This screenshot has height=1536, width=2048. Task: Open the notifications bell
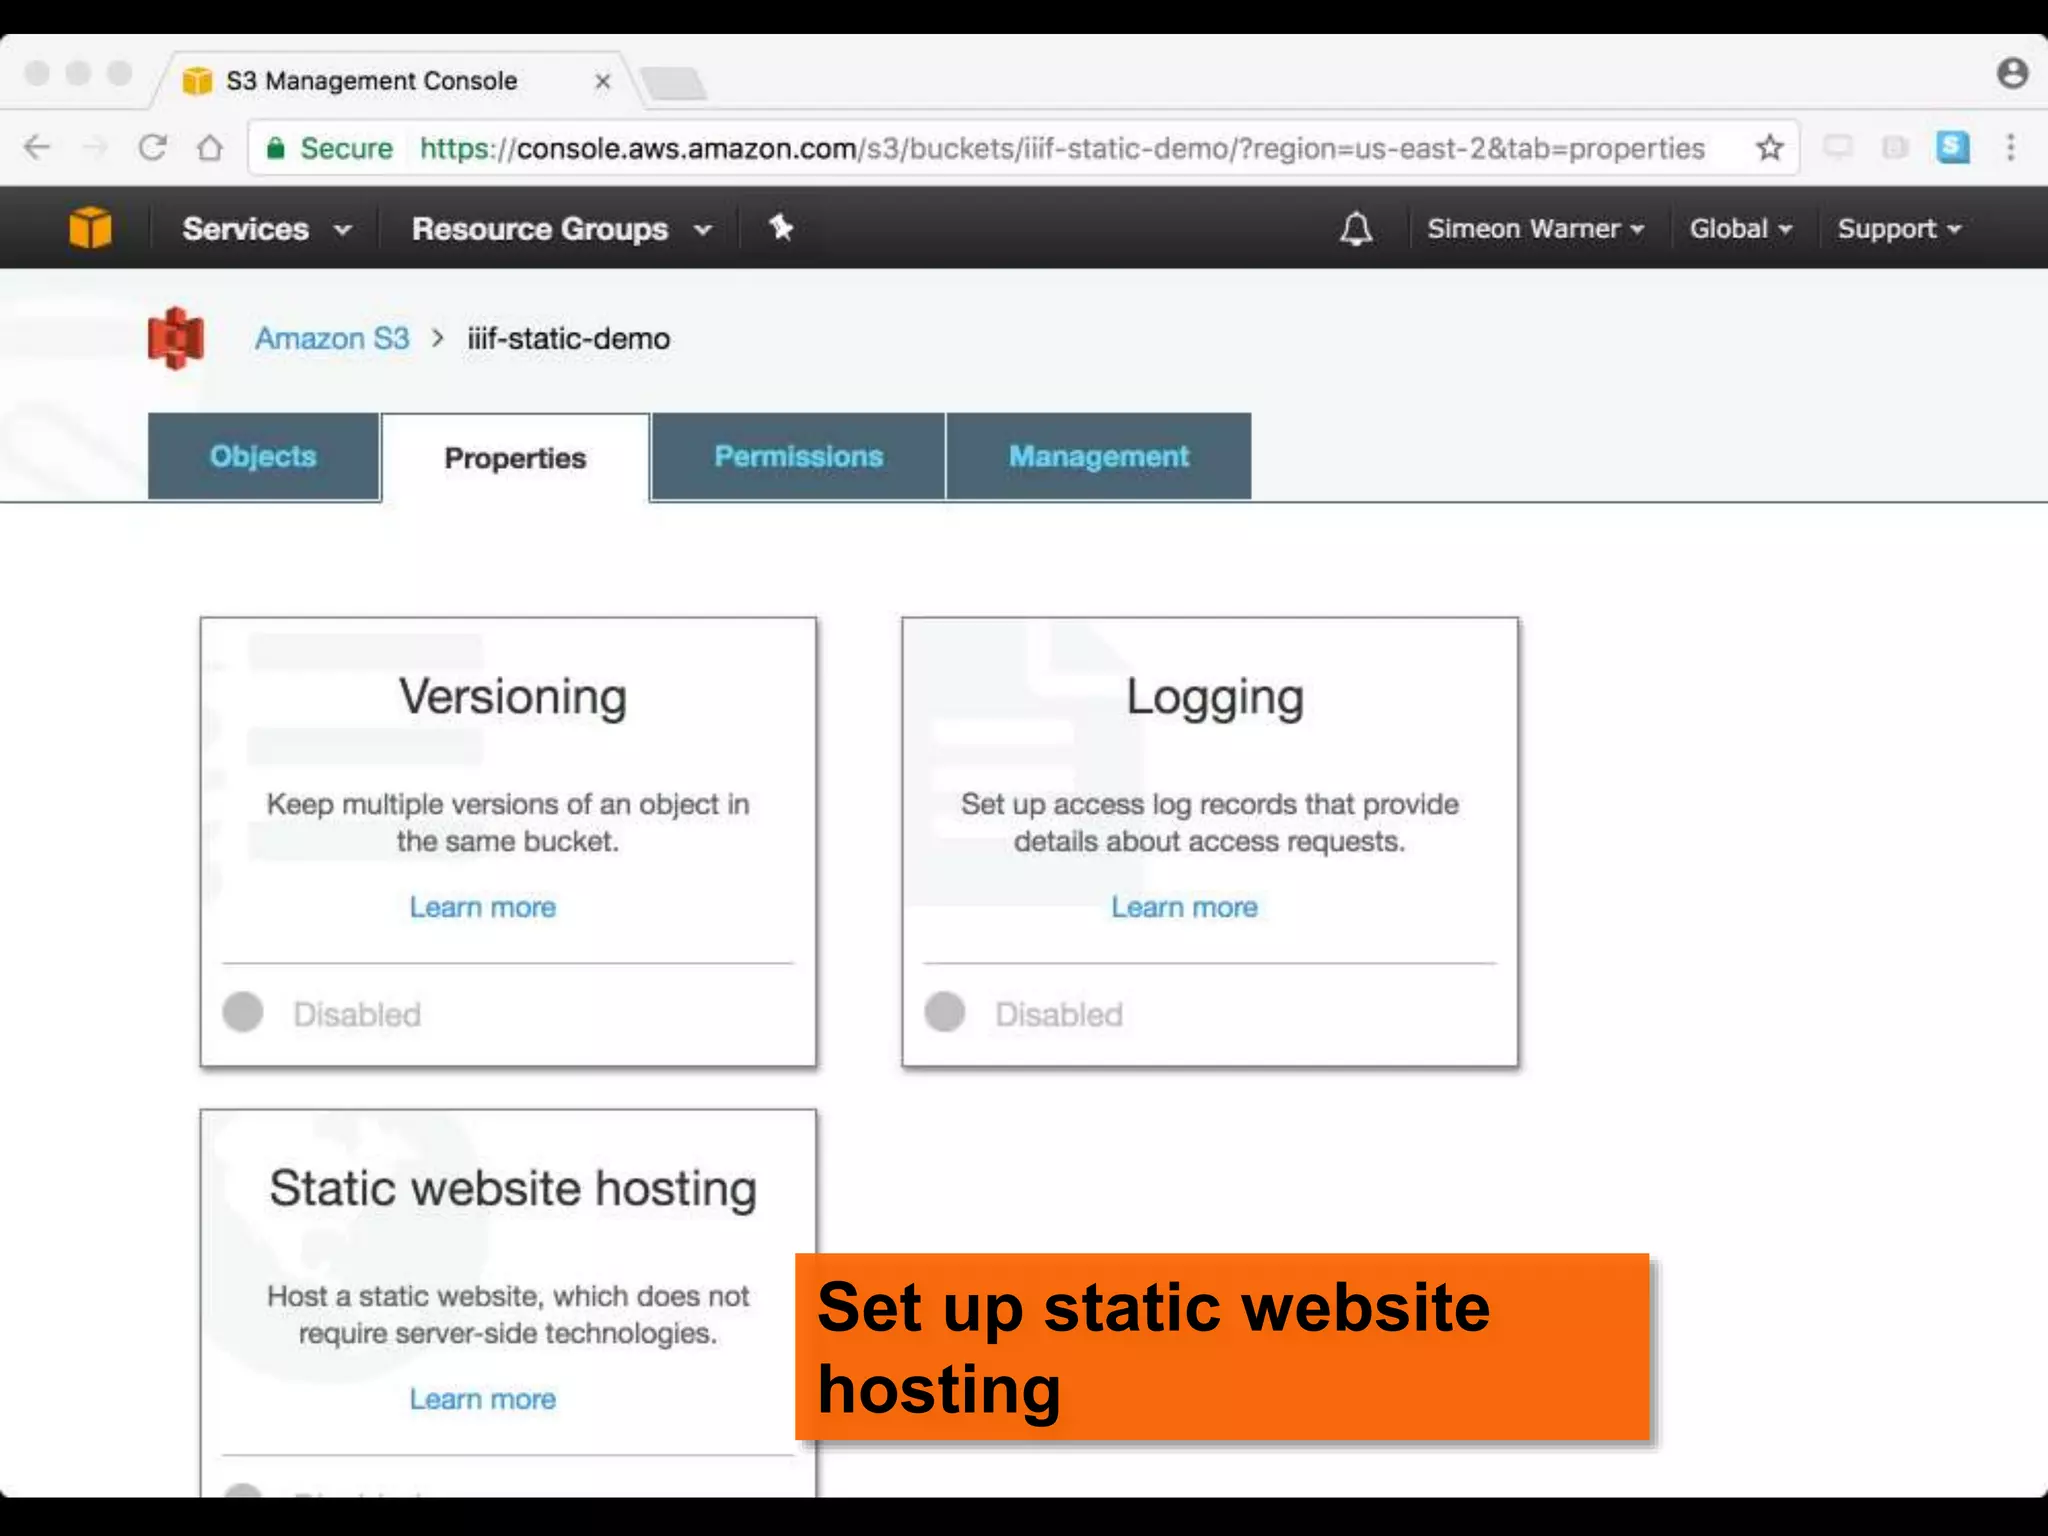[x=1356, y=228]
